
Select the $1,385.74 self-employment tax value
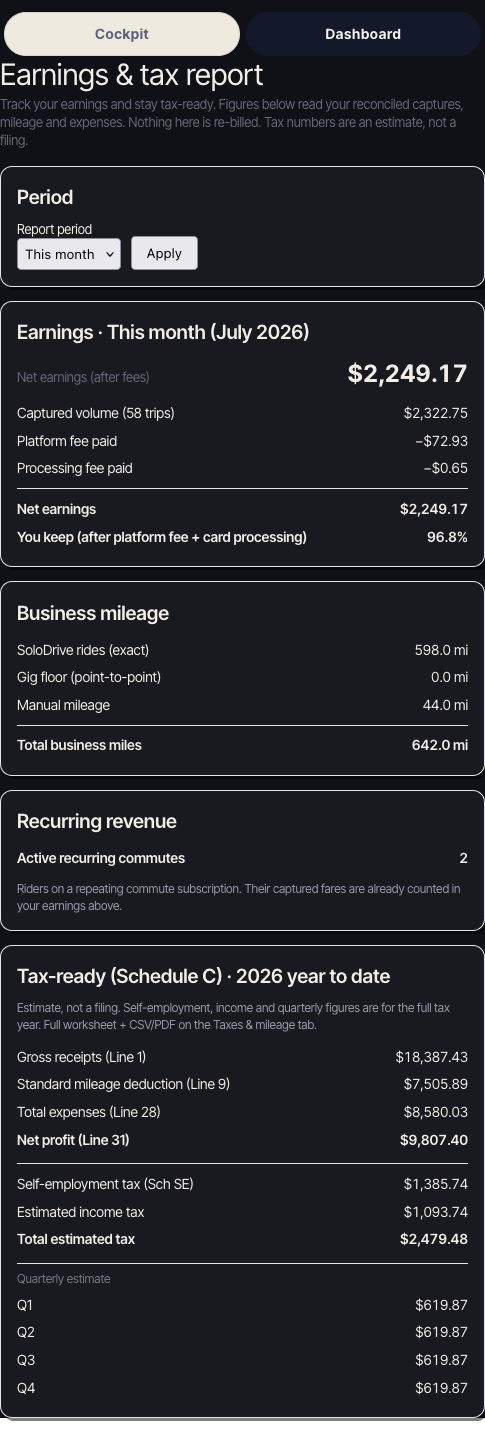(x=435, y=1184)
